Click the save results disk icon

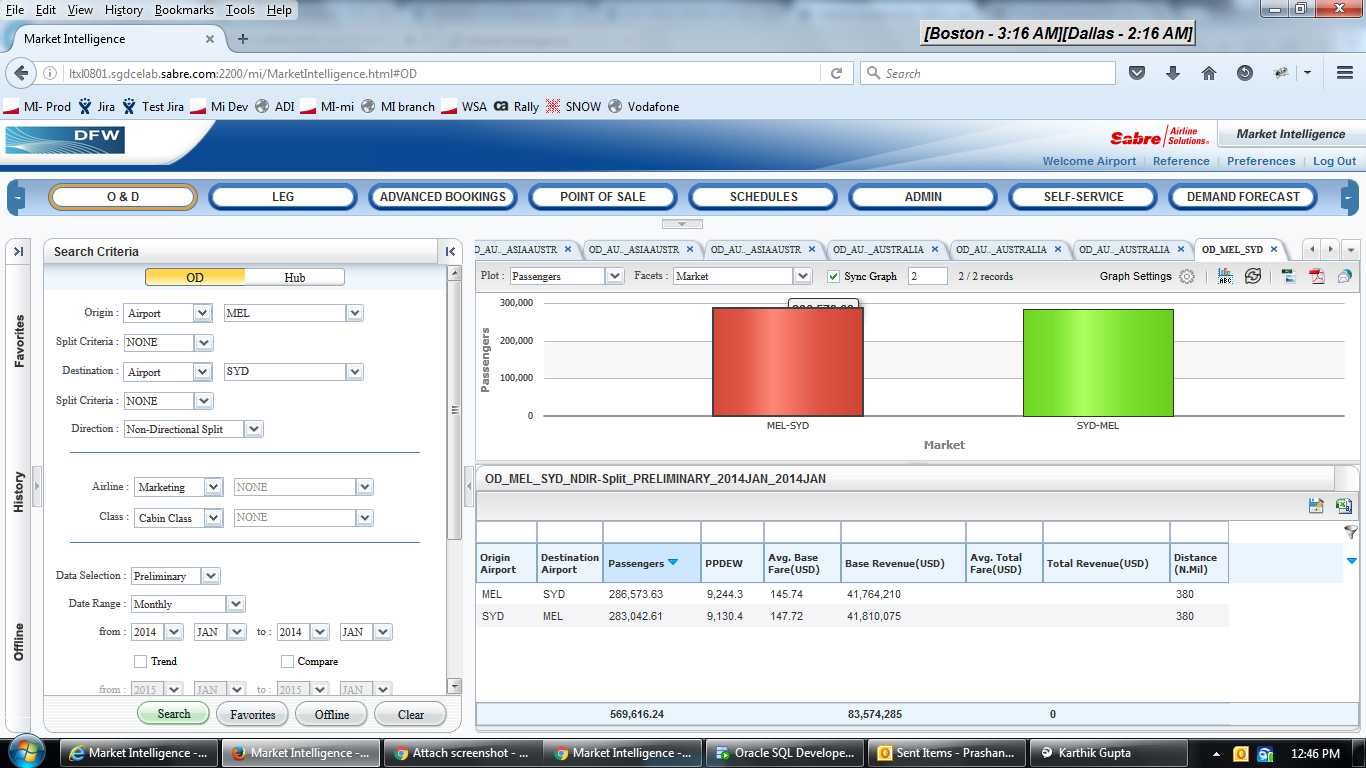click(x=1317, y=506)
